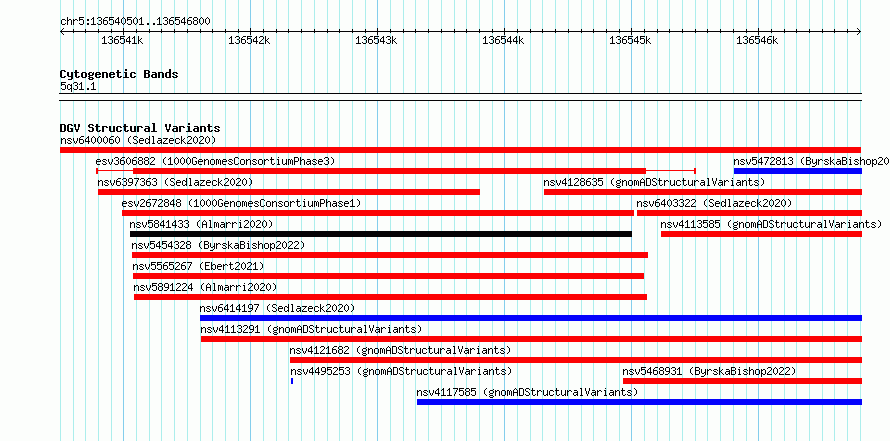Select the 5q31.1 cytogenetic band label

pyautogui.click(x=79, y=86)
